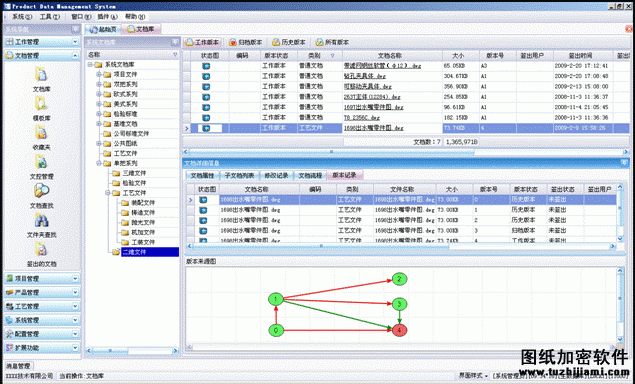Viewport: 635px width, 384px height.
Task: Open the 文档查找 document search icon
Action: (x=41, y=191)
